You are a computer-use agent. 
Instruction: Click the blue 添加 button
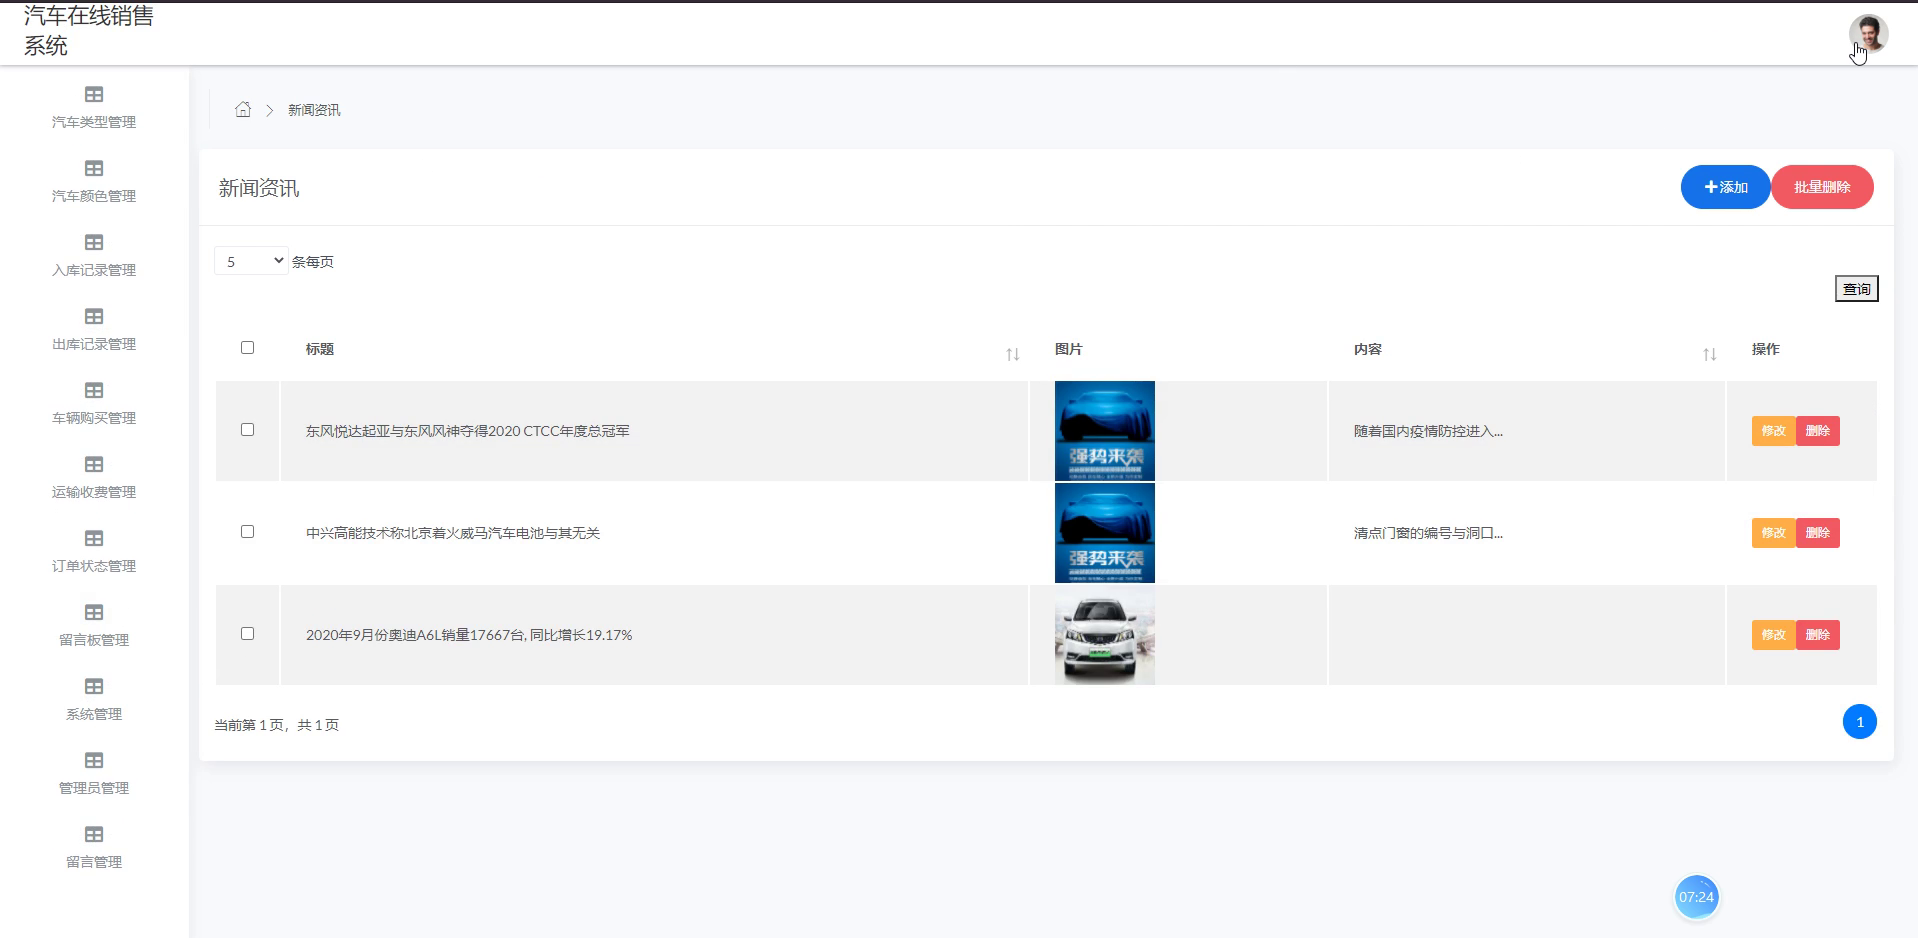(x=1725, y=187)
